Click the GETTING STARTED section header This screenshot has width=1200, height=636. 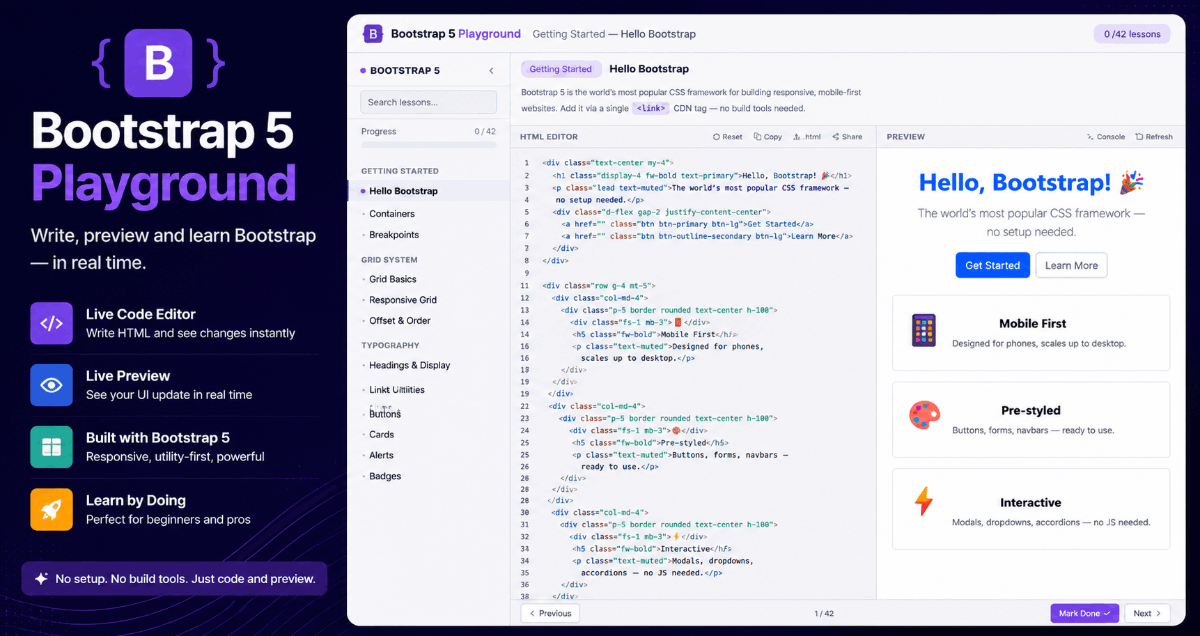(x=400, y=171)
